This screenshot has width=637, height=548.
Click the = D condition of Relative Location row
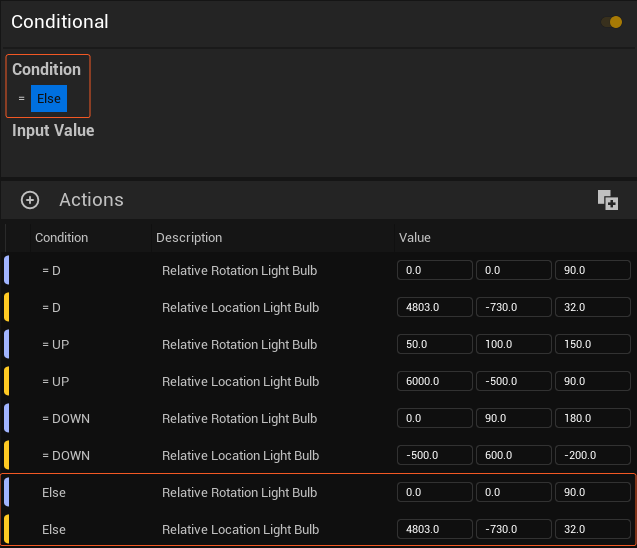click(x=51, y=308)
